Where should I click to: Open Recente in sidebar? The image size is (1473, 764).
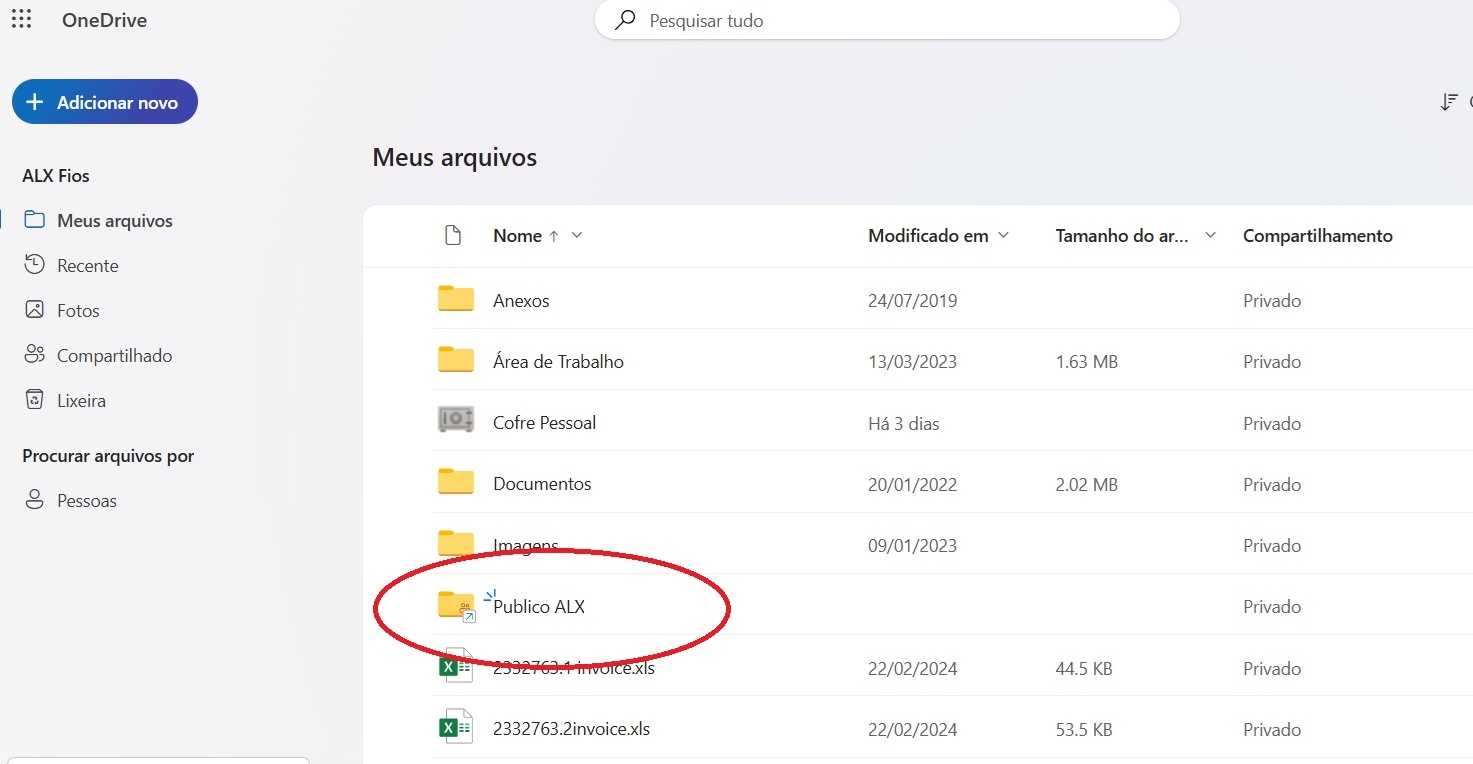(x=88, y=266)
